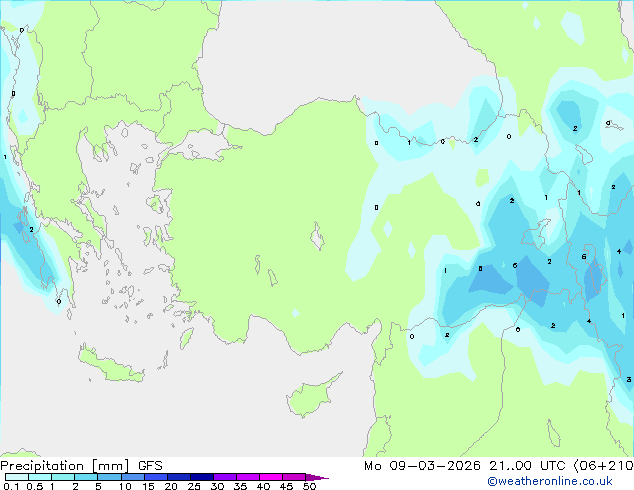This screenshot has height=490, width=634.
Task: Click the 0.1–0.5 mm lightest legend swatch
Action: tap(17, 477)
